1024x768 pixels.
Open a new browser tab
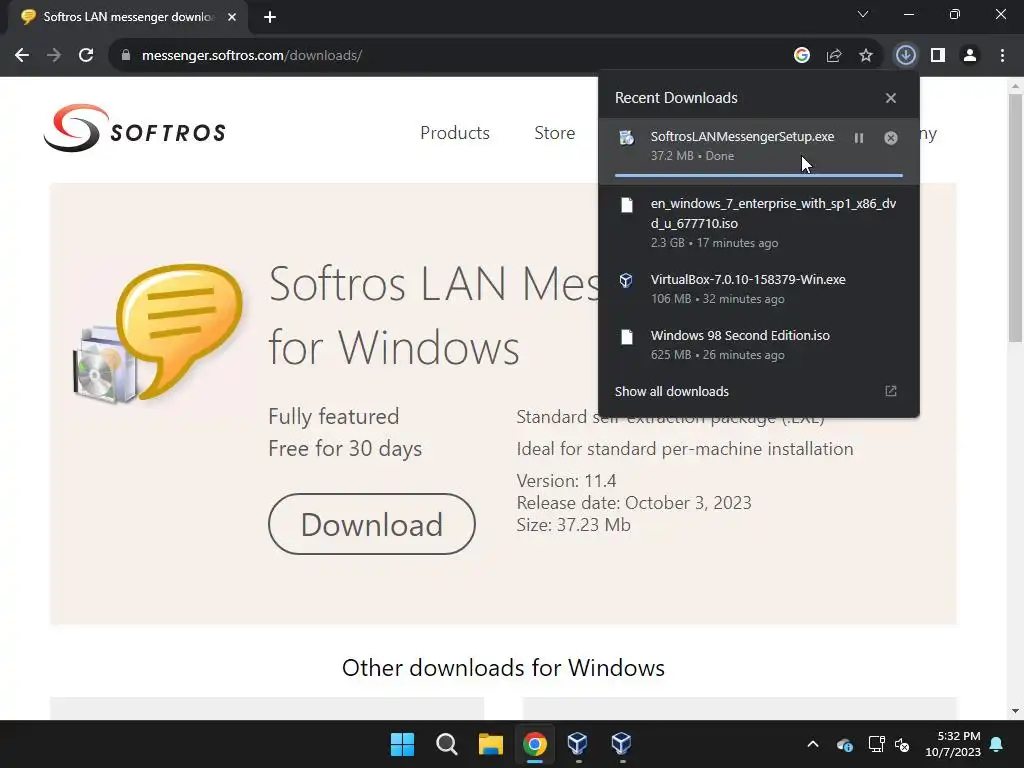(x=270, y=17)
